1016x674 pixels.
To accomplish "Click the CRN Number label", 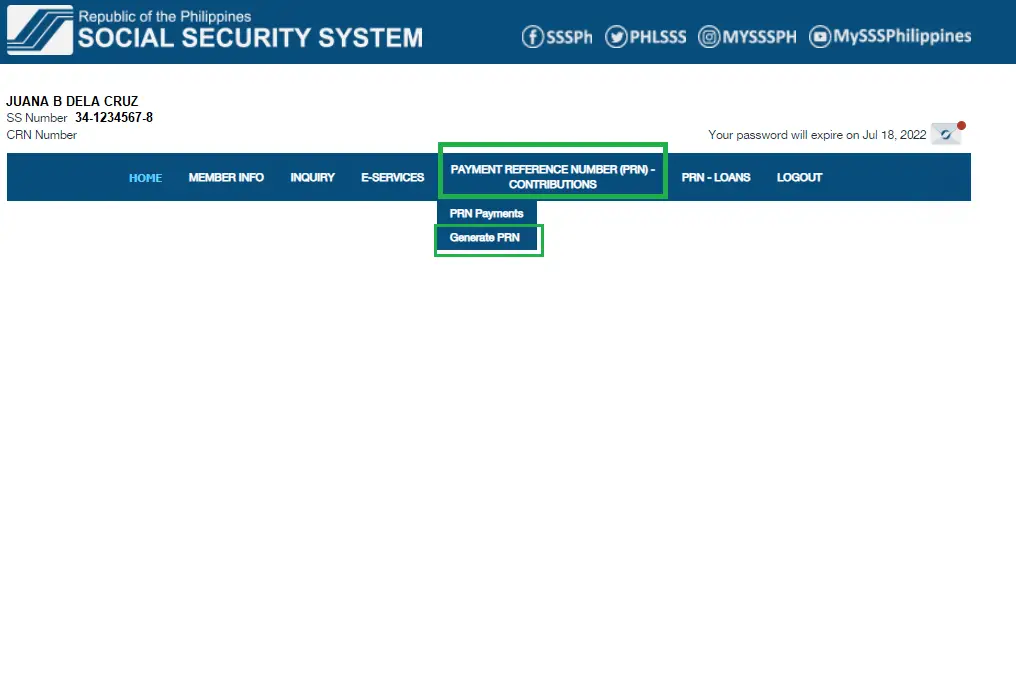I will click(41, 135).
